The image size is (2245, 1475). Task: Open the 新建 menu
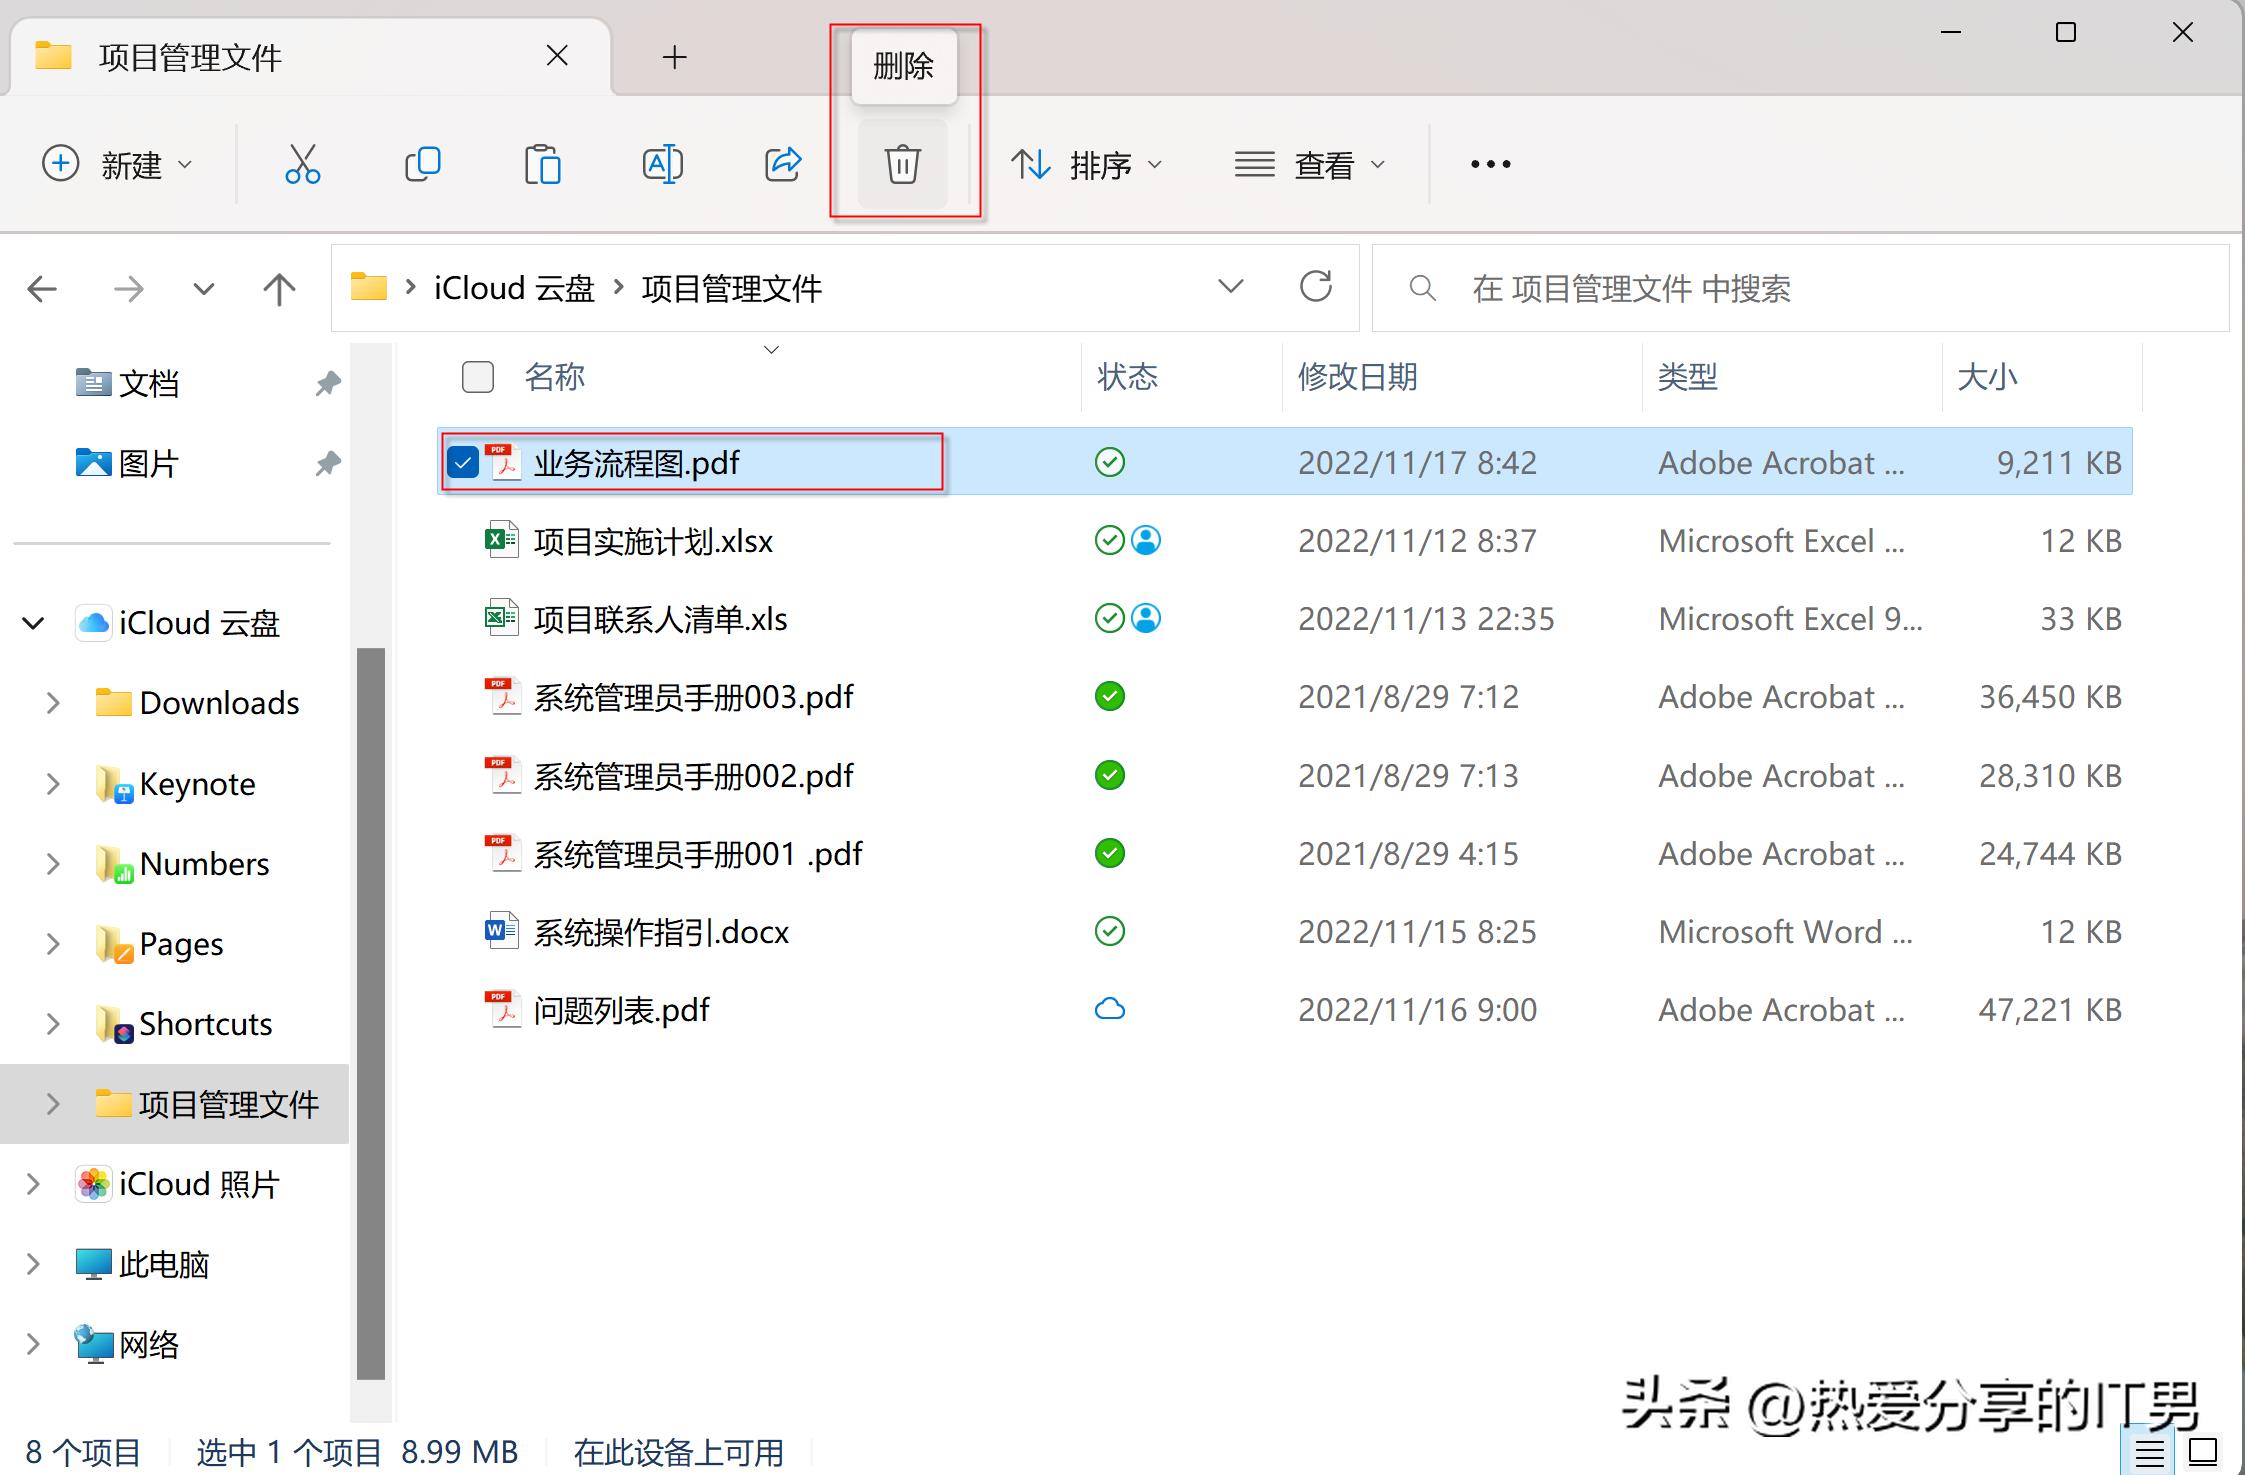tap(119, 165)
